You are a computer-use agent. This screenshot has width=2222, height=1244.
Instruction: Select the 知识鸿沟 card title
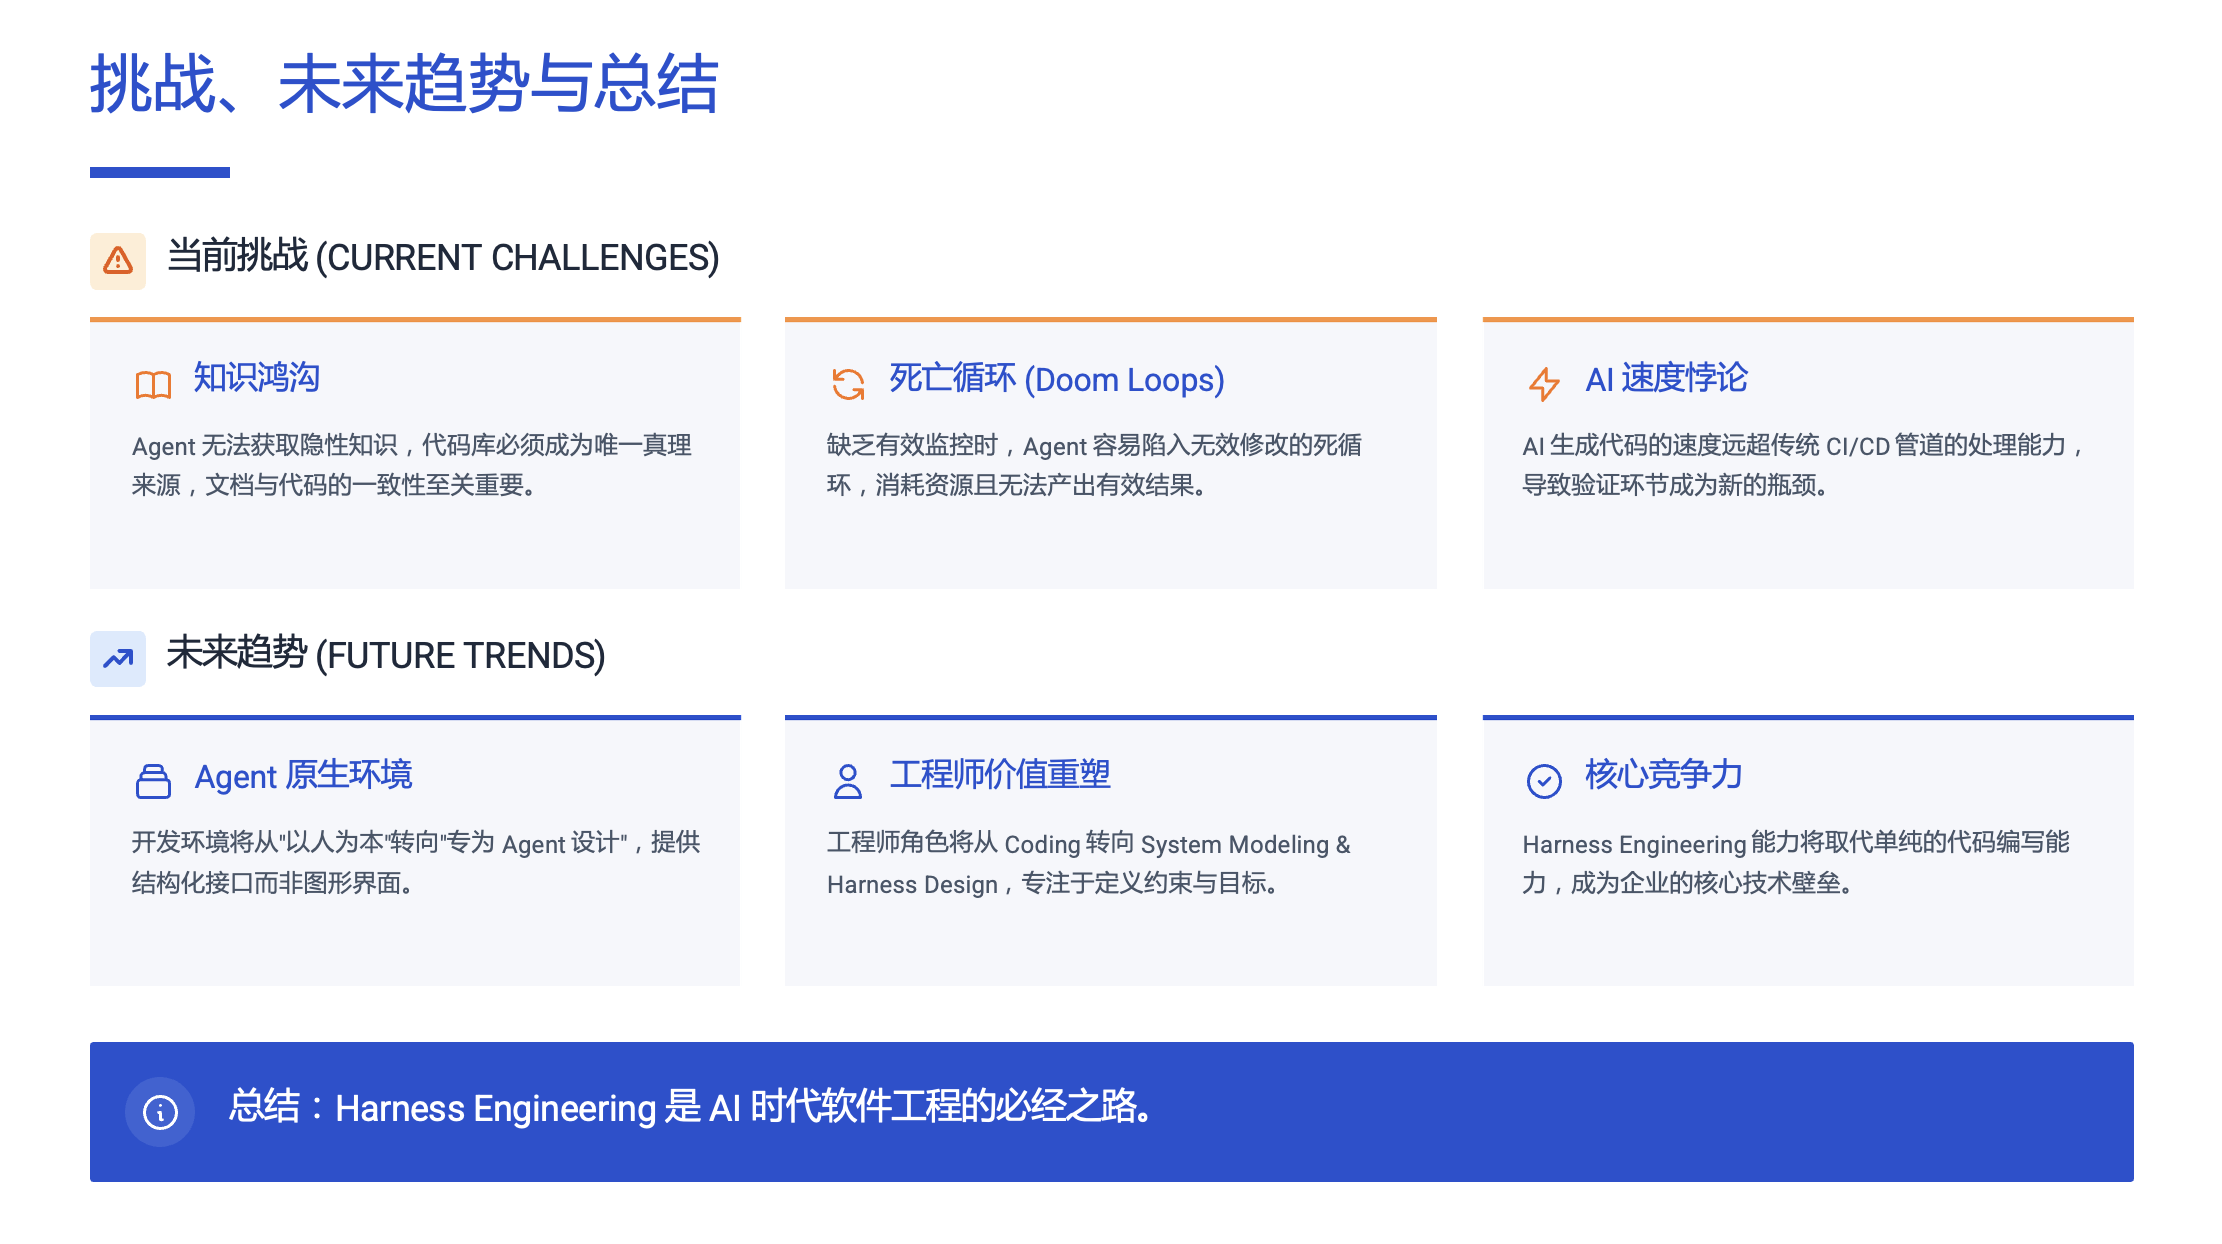(256, 378)
